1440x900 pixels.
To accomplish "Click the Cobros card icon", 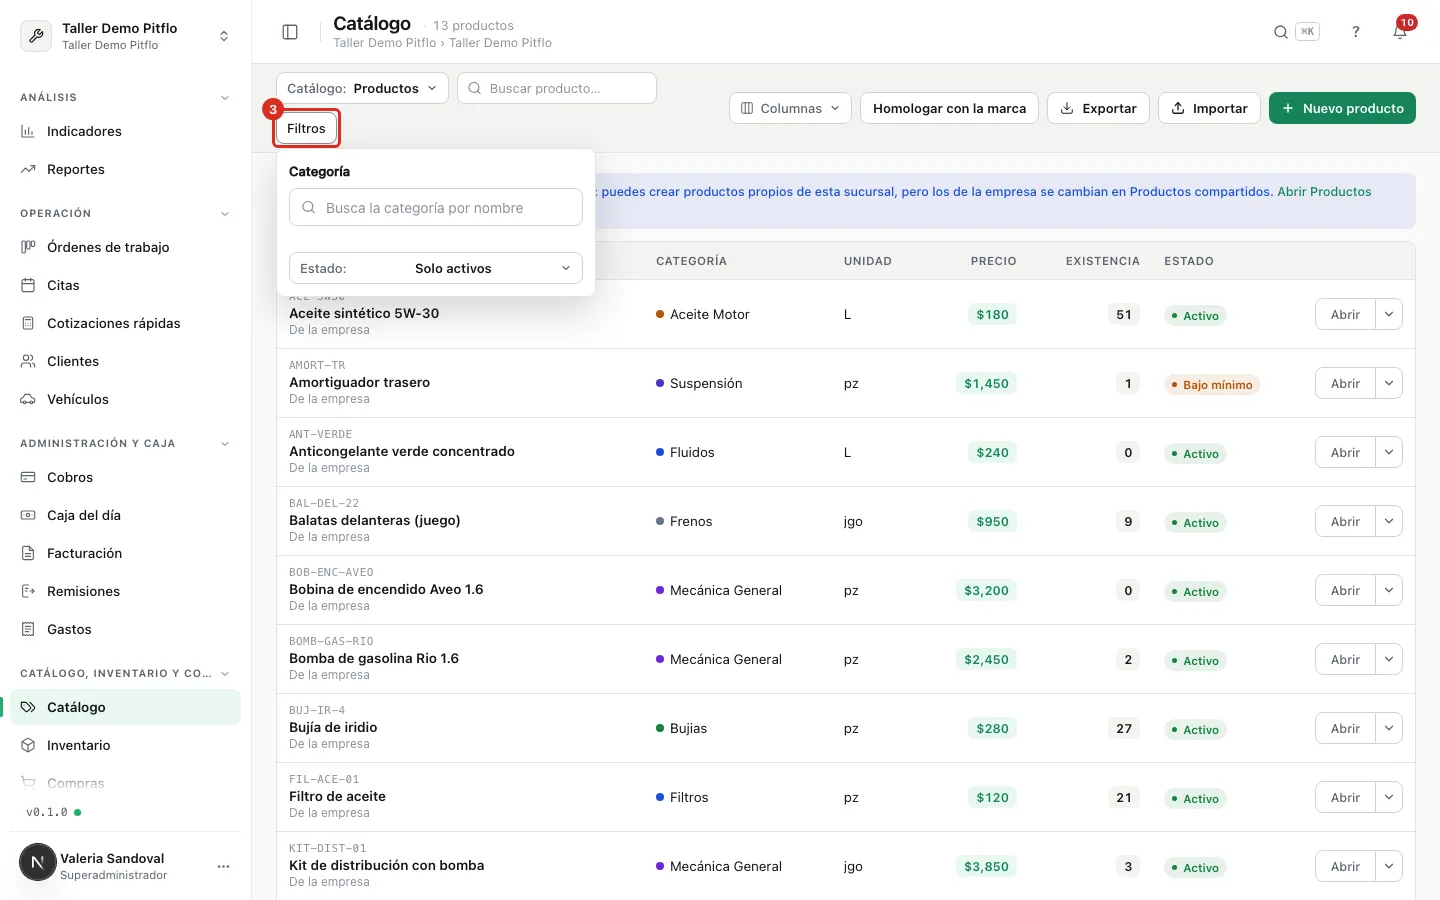I will [28, 477].
